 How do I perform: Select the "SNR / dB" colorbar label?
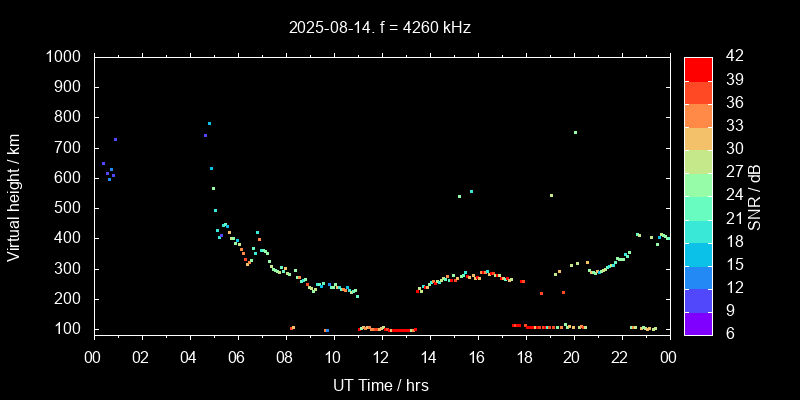[755, 195]
